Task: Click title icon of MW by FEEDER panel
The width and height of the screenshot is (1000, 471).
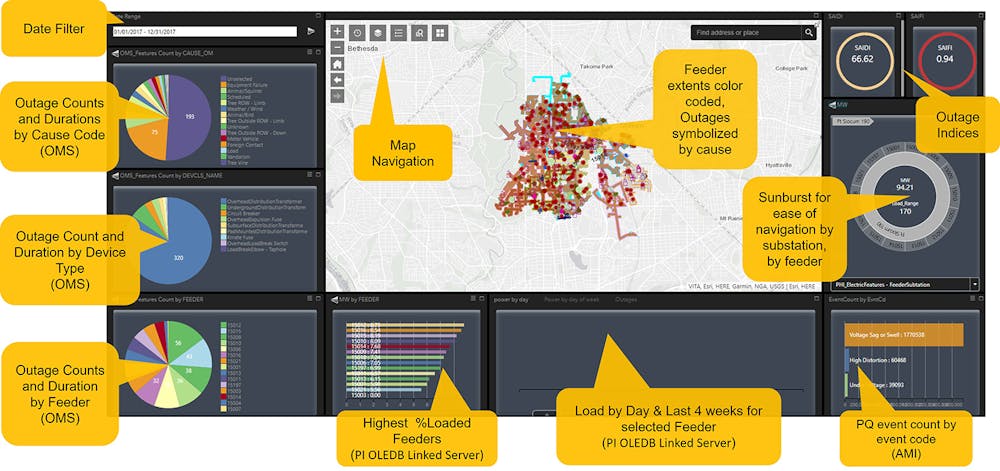Action: coord(334,299)
